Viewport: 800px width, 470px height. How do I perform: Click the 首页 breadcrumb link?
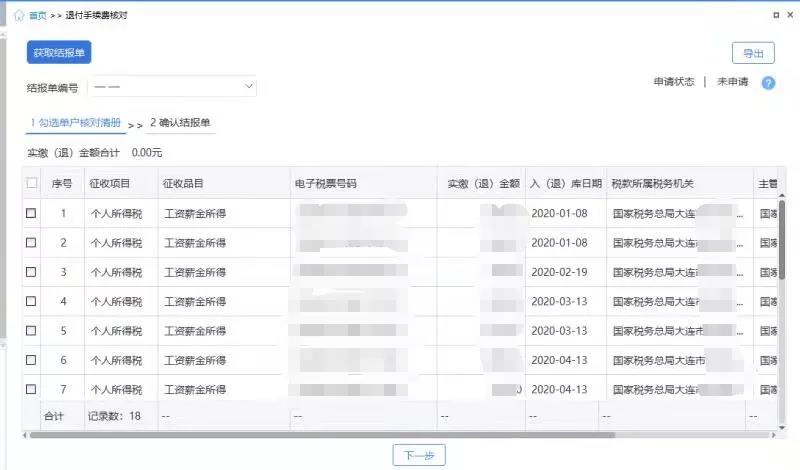coord(37,15)
